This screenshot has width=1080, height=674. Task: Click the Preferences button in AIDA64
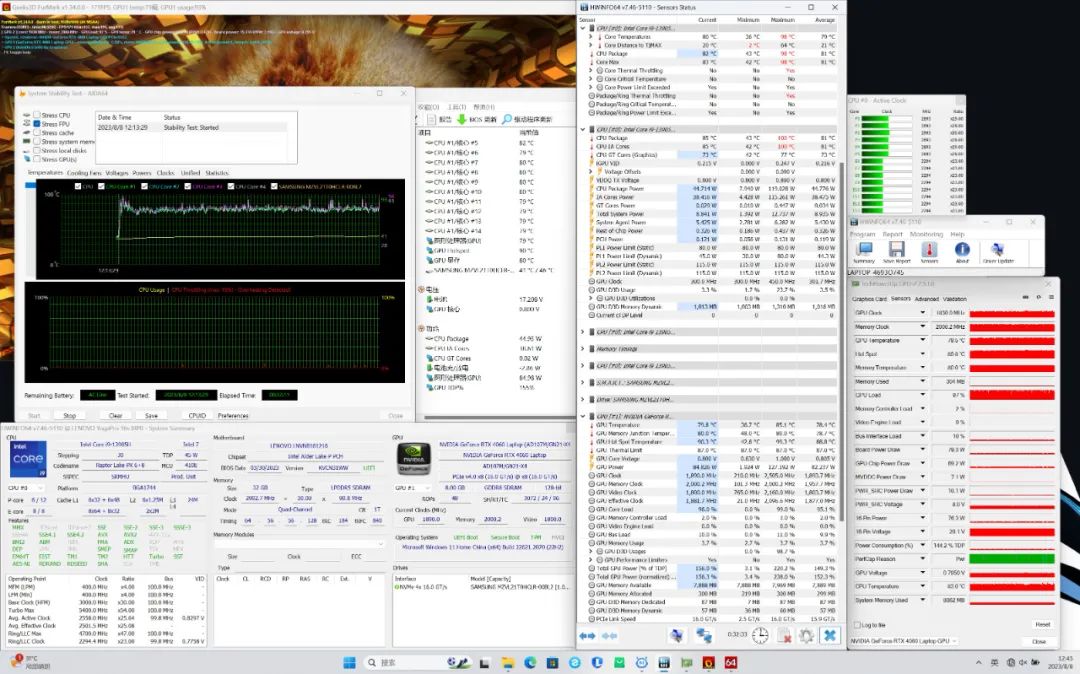tap(233, 415)
